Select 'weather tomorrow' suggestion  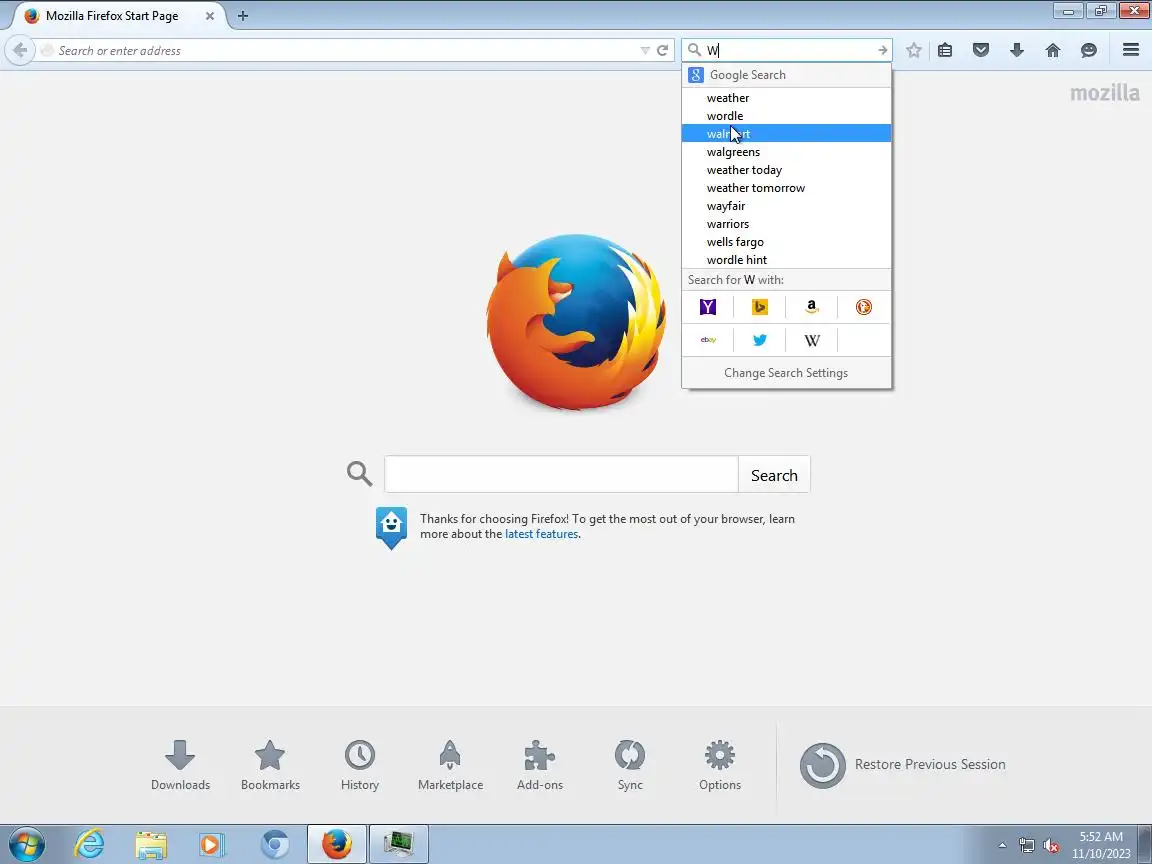click(x=786, y=188)
